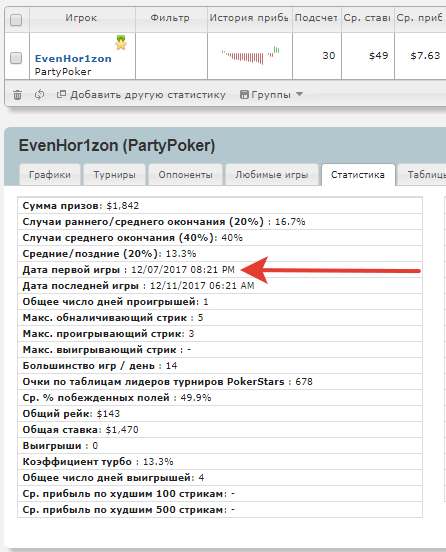
Task: Click the Коэффициент турбо row
Action: click(x=220, y=462)
